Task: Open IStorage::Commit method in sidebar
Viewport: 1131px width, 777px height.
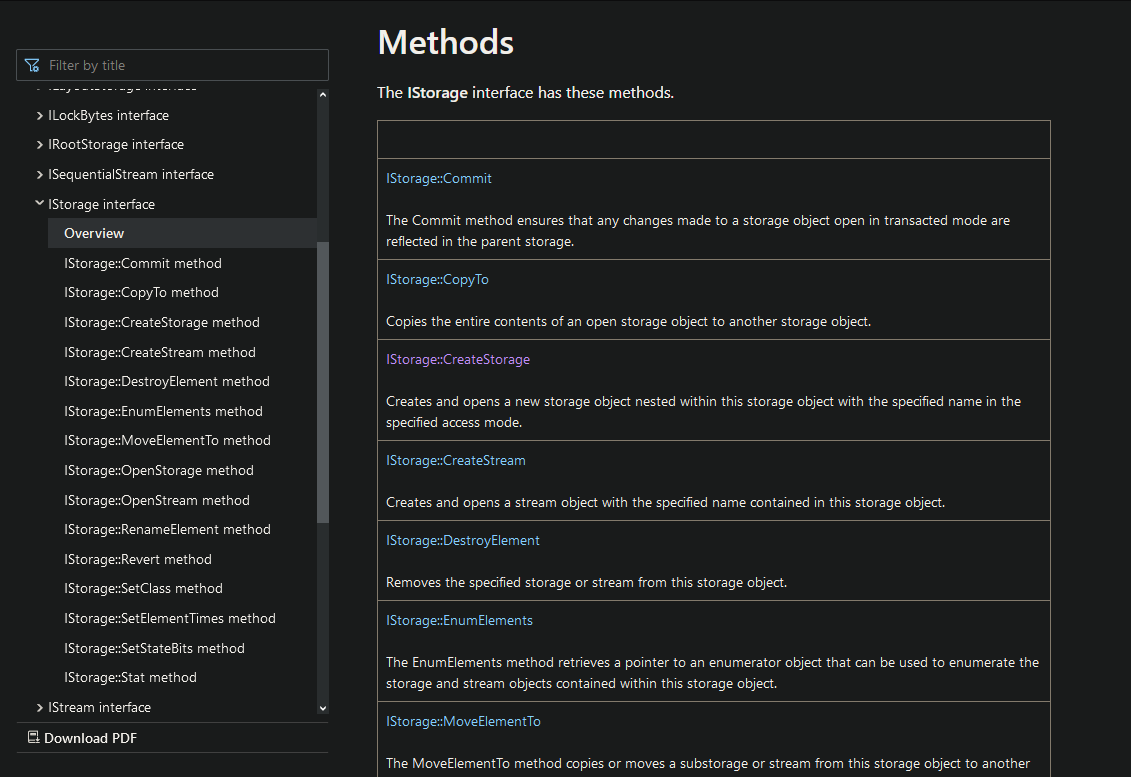Action: pos(142,263)
